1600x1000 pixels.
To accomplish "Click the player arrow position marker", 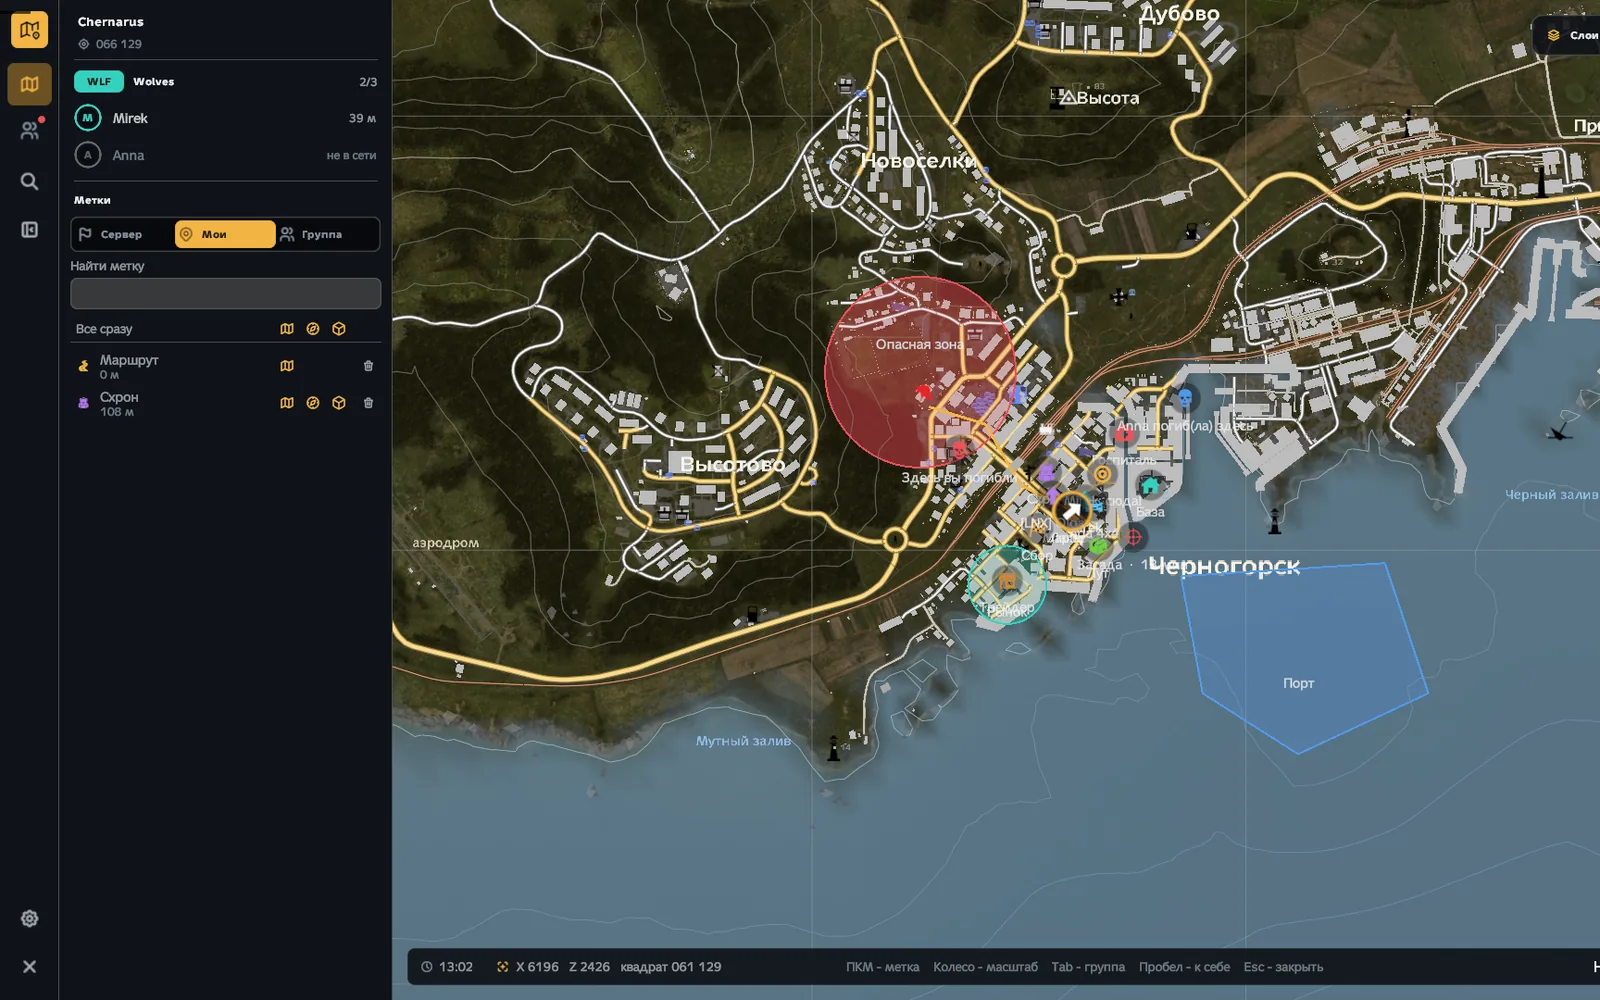I will click(1072, 511).
